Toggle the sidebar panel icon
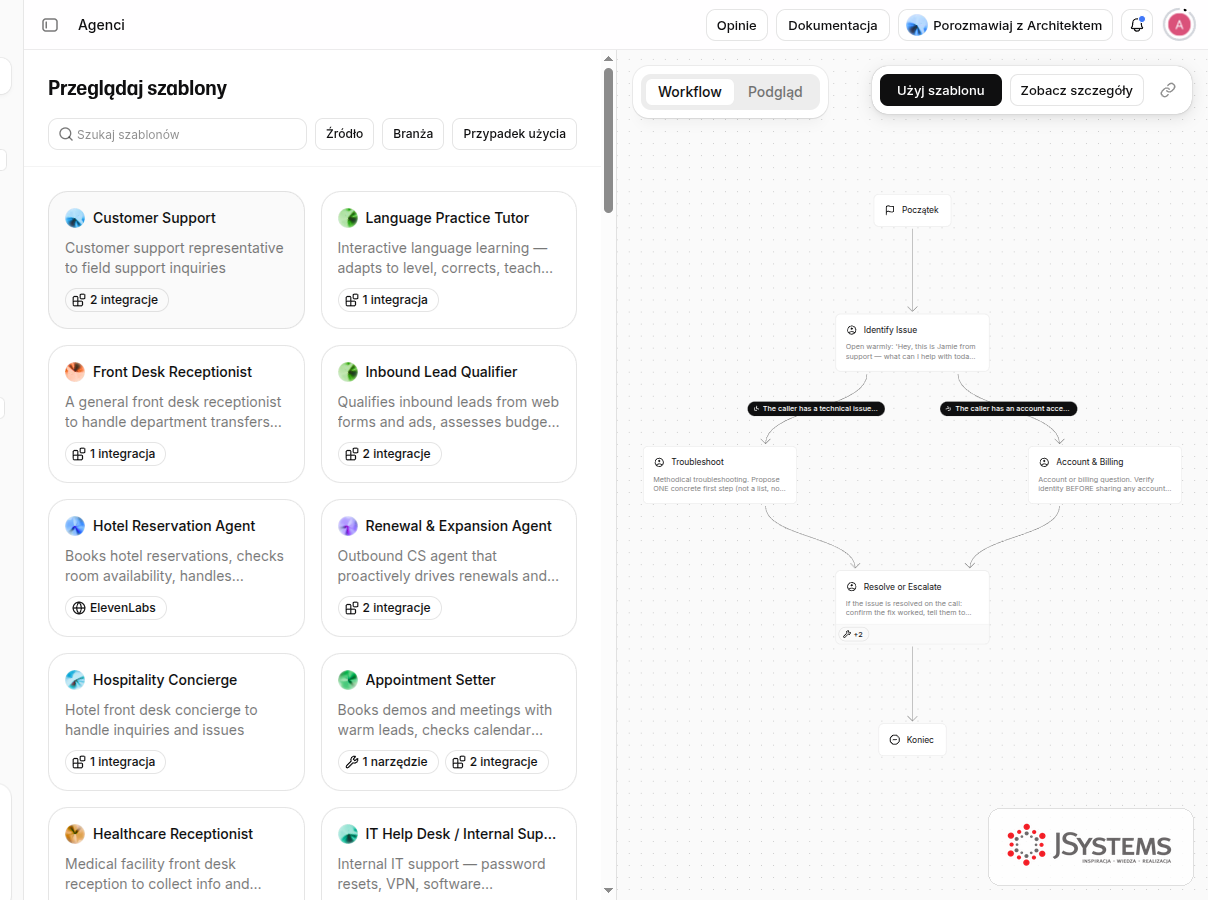The image size is (1208, 900). tap(50, 25)
